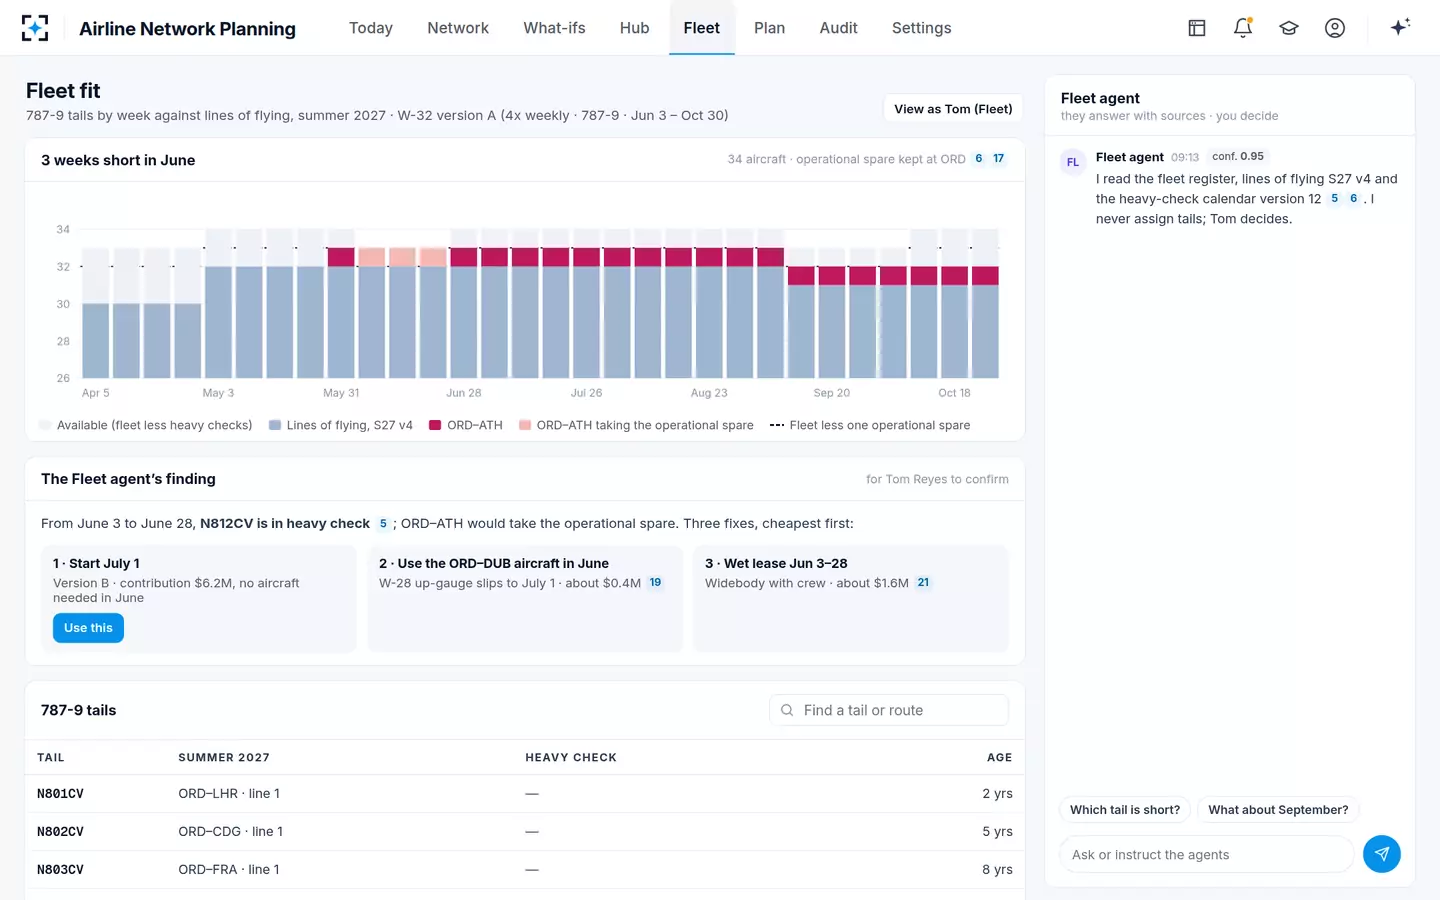
Task: Select the Wet lease Jun 3–28 fix card
Action: (x=851, y=598)
